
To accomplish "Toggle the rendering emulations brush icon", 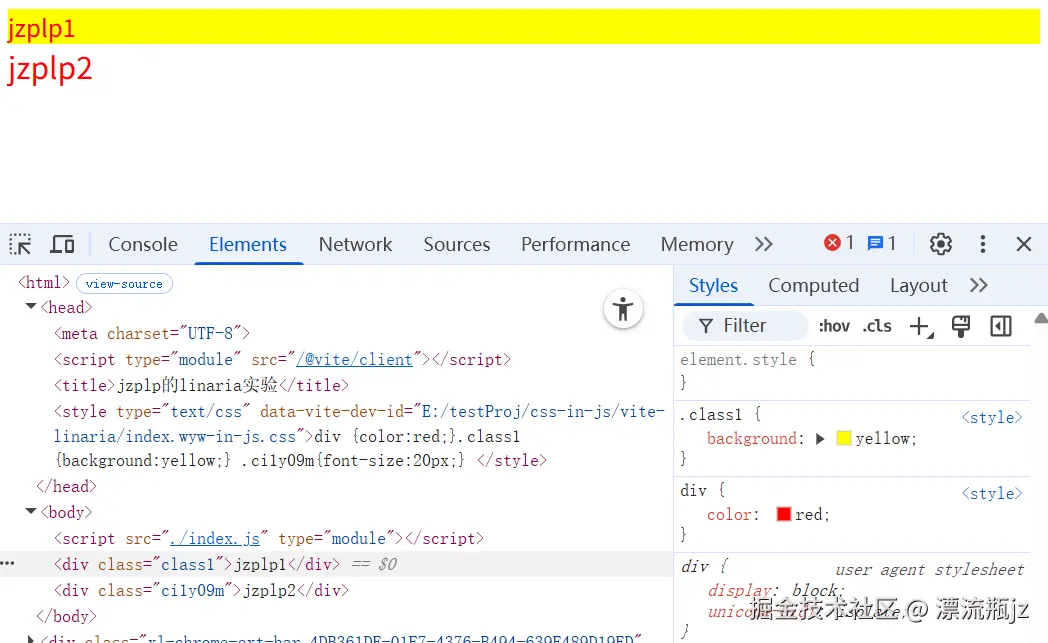I will point(961,326).
